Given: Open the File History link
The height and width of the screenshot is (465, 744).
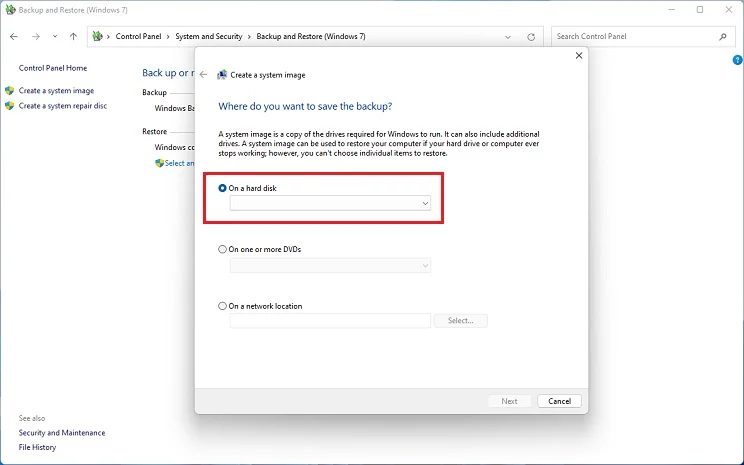Looking at the screenshot, I should [37, 447].
